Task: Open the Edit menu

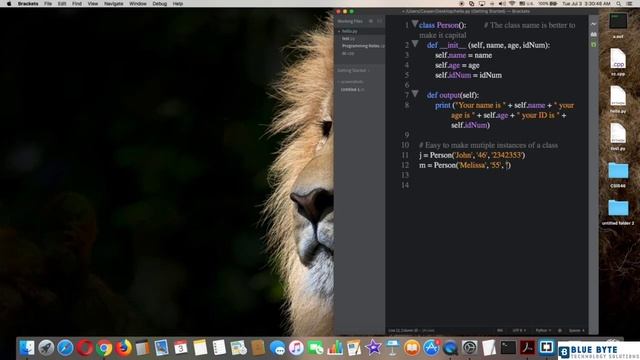Action: 62,4
